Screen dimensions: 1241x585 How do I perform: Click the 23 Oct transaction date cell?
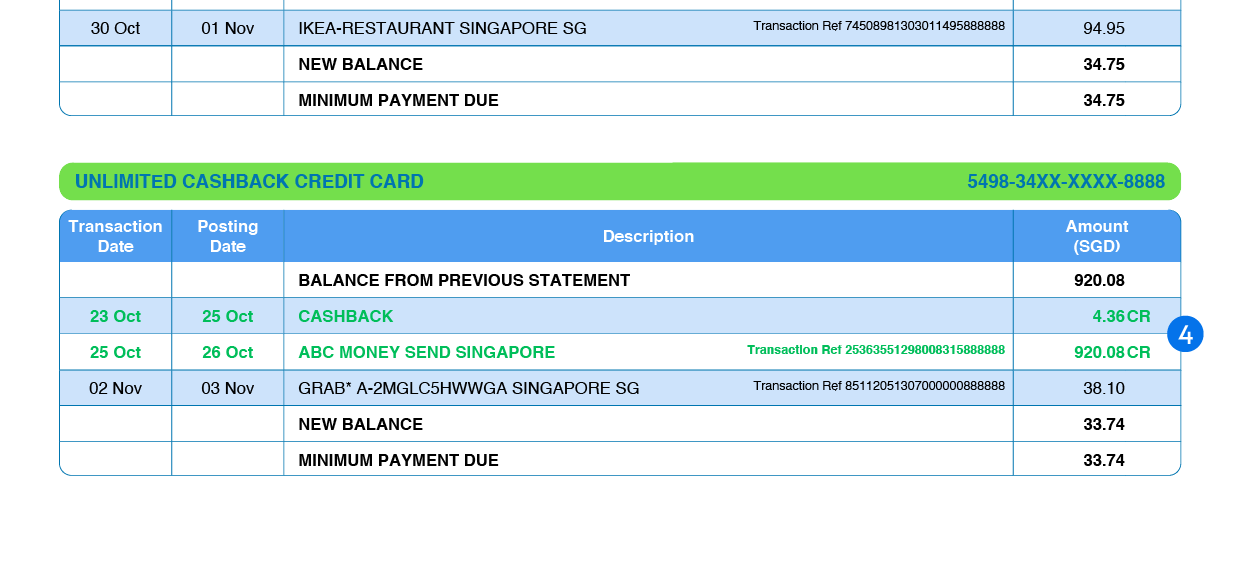click(115, 315)
